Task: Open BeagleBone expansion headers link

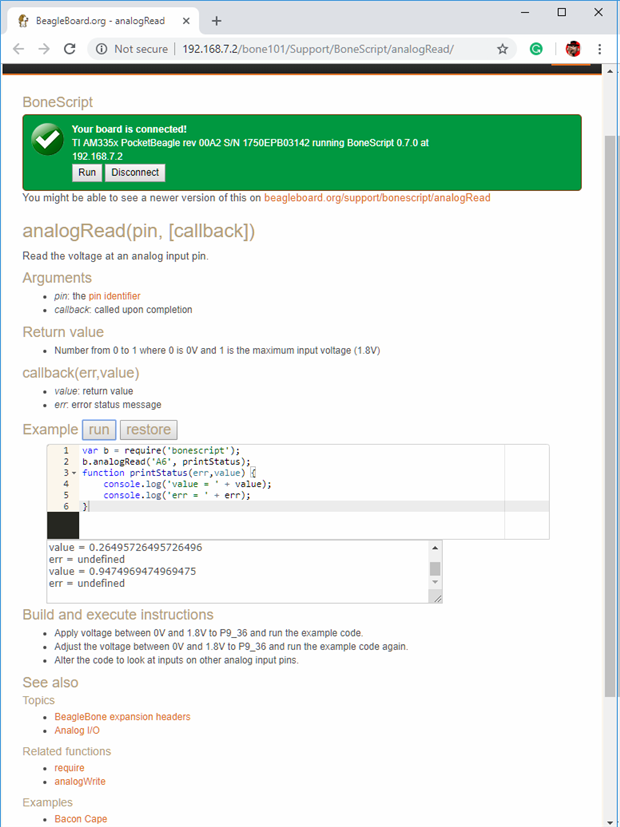Action: coord(122,717)
